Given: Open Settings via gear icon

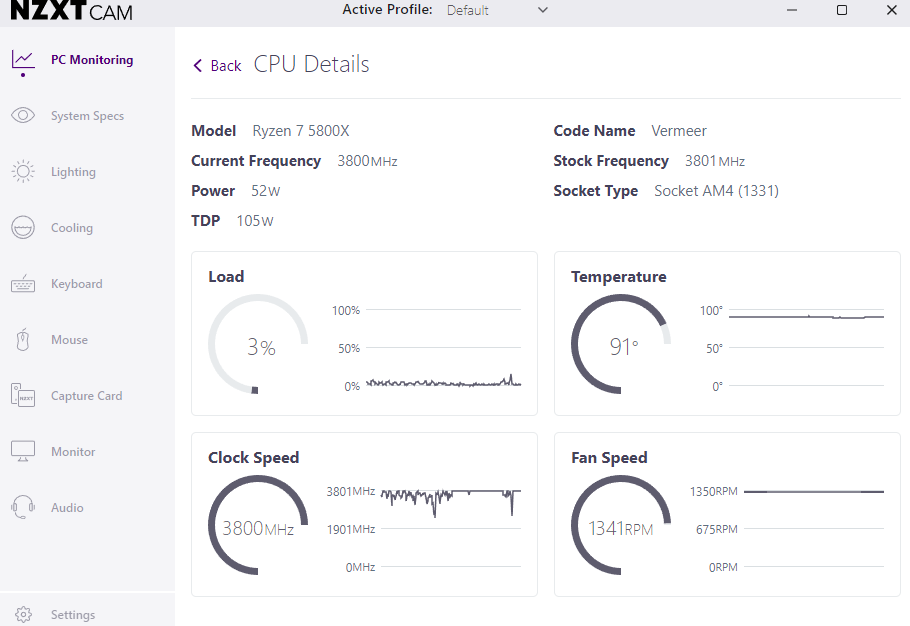Looking at the screenshot, I should (24, 615).
